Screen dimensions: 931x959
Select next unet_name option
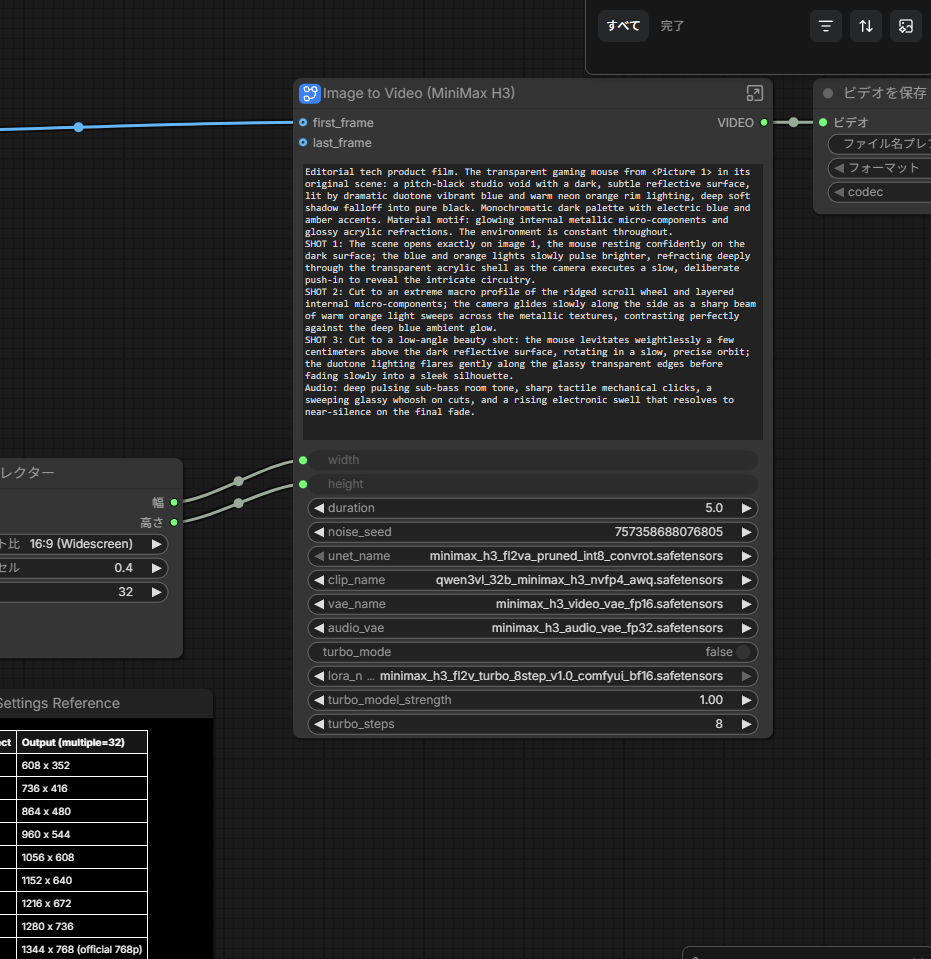[x=746, y=557]
